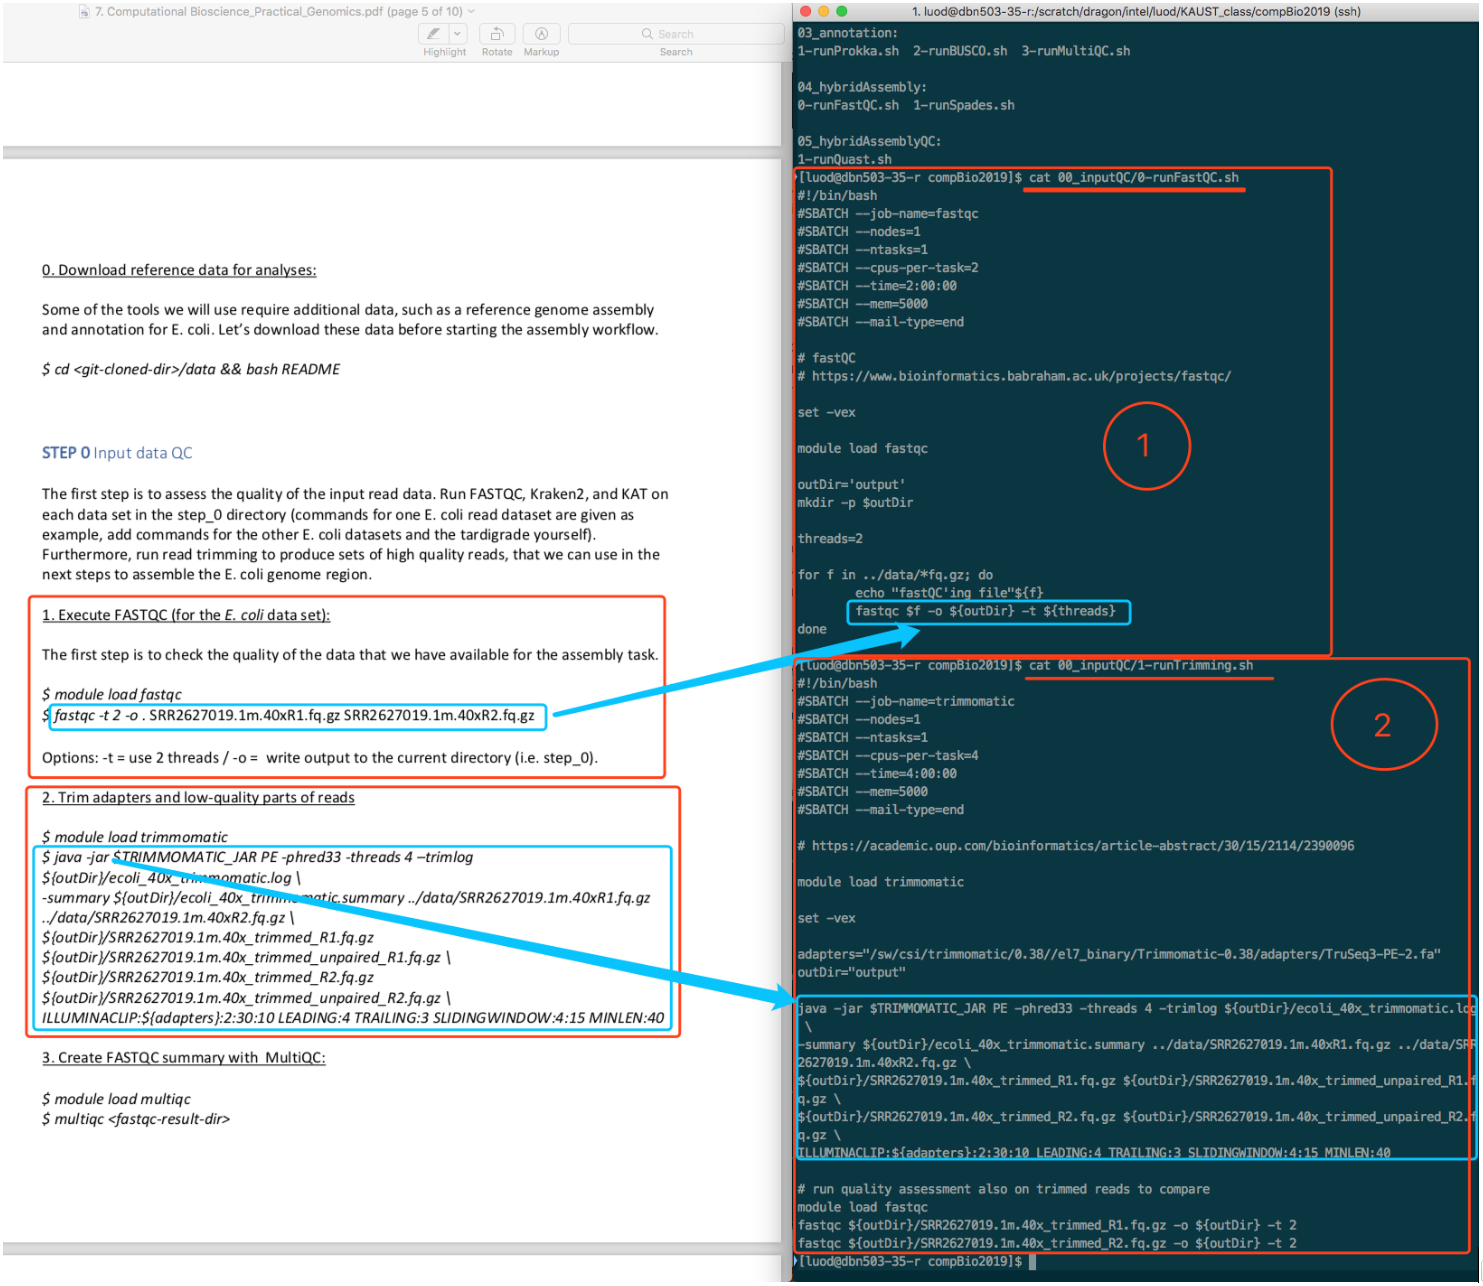1483x1286 pixels.
Task: Click '$ multiqc <fastqc-result-dir>' line in PDF
Action: point(136,1120)
